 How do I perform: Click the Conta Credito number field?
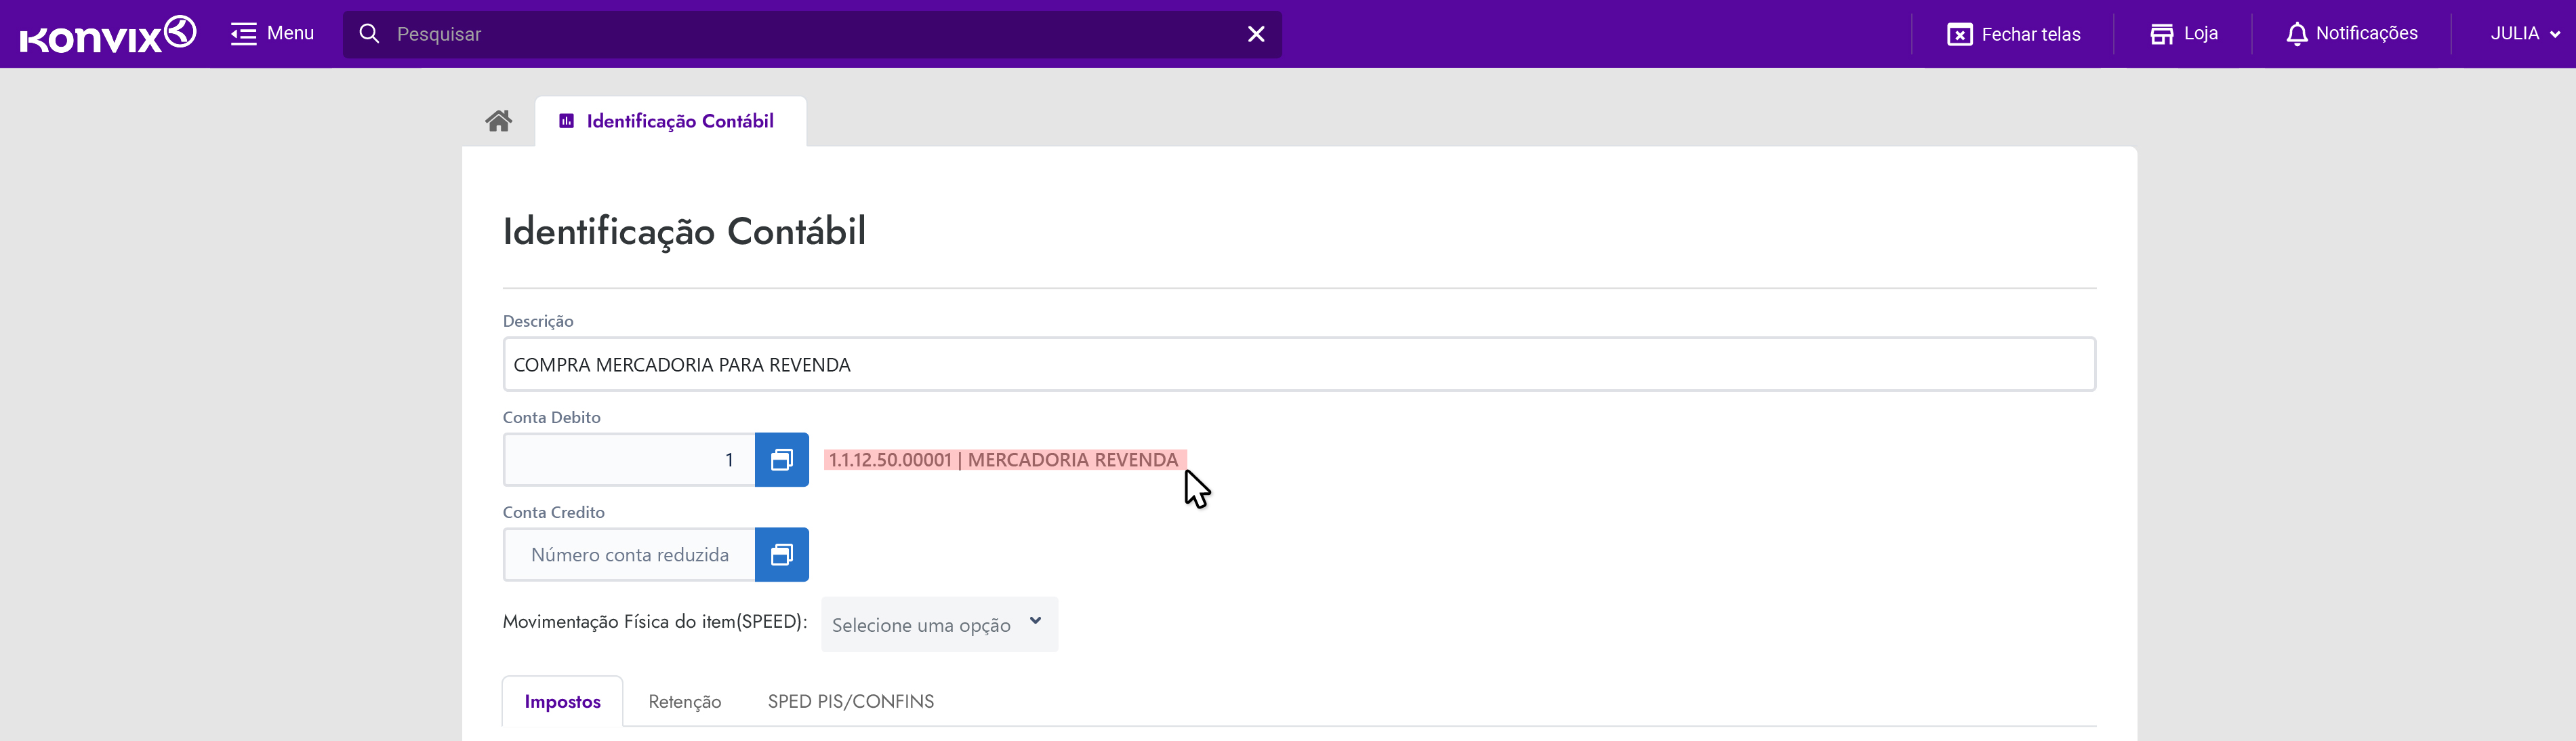629,555
